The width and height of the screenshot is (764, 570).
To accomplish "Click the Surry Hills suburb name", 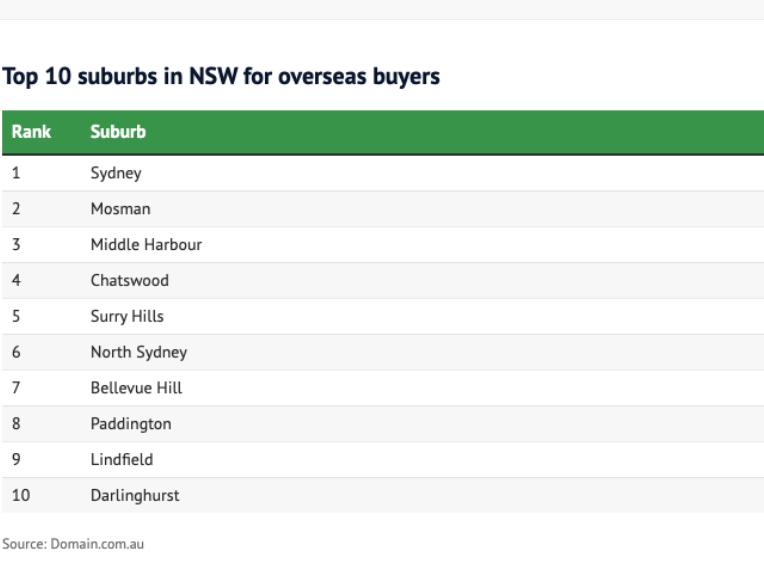I will click(127, 316).
